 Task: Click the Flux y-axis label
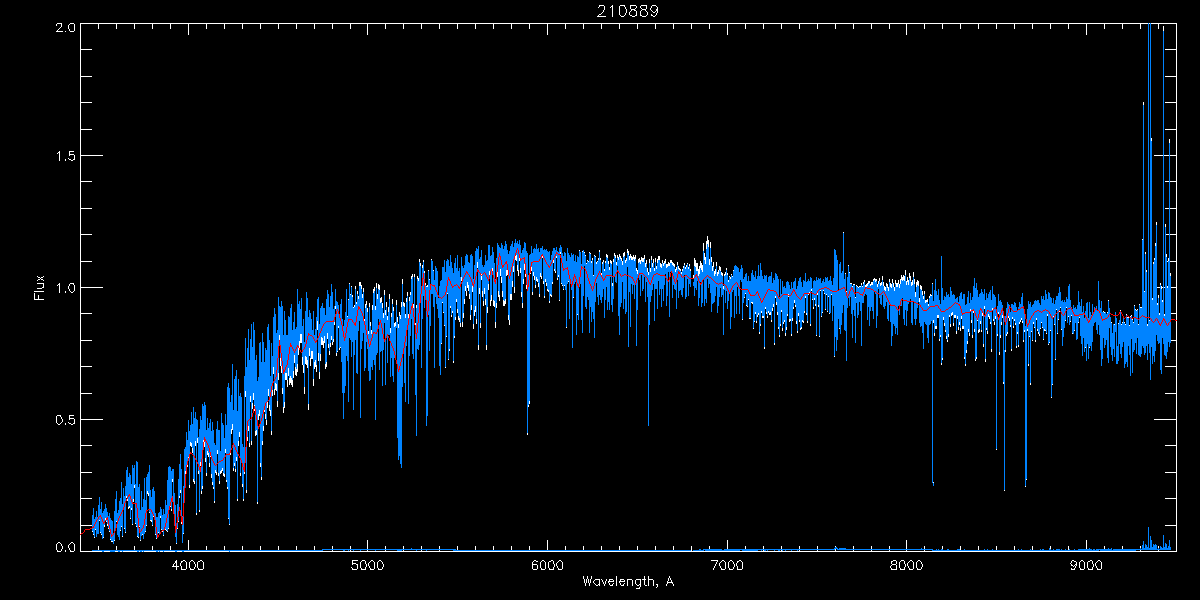click(40, 288)
